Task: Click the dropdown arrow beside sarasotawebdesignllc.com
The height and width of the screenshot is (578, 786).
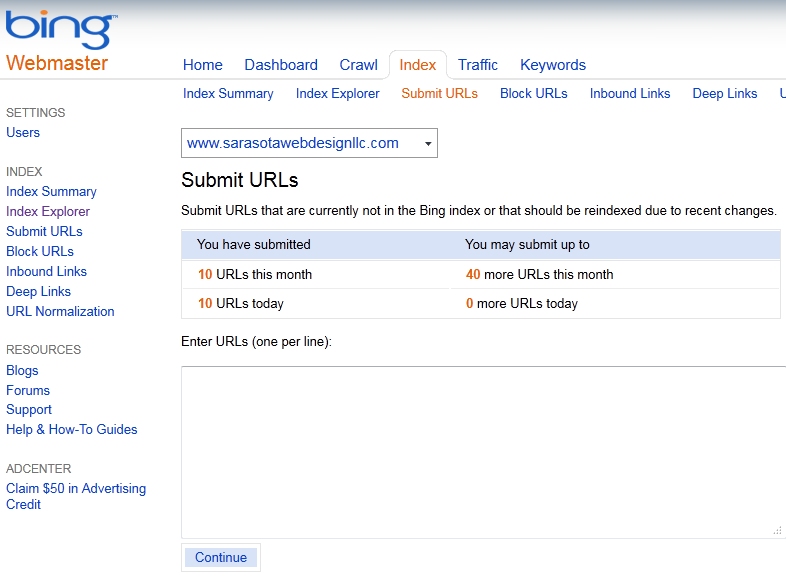Action: (428, 144)
